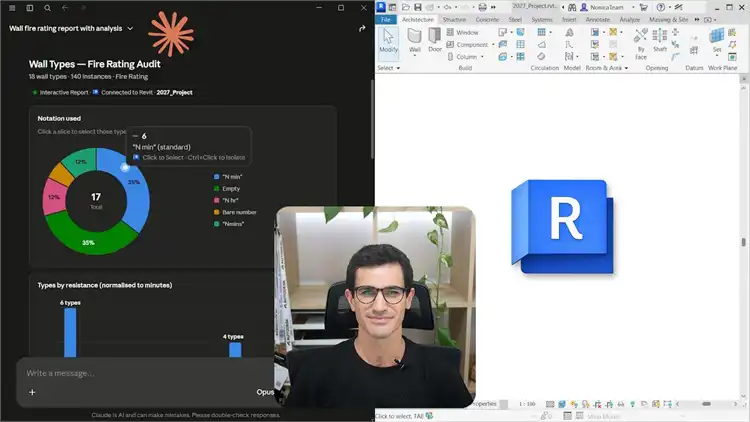Click the '2027_Project' connection label

click(x=175, y=92)
